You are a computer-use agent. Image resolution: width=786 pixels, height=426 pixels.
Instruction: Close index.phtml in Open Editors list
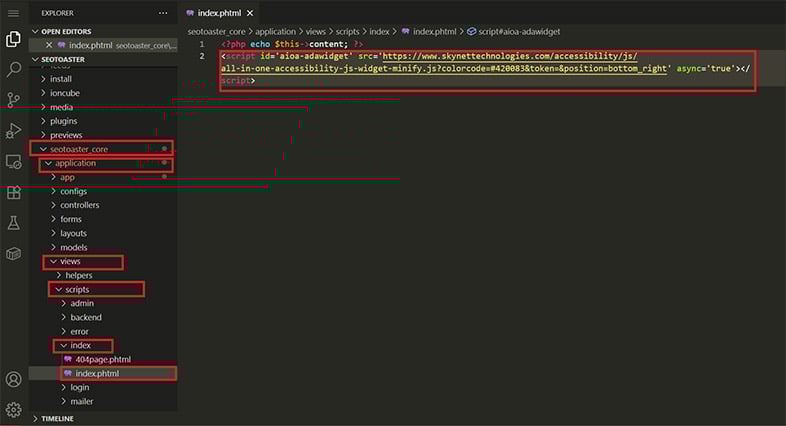pos(49,45)
